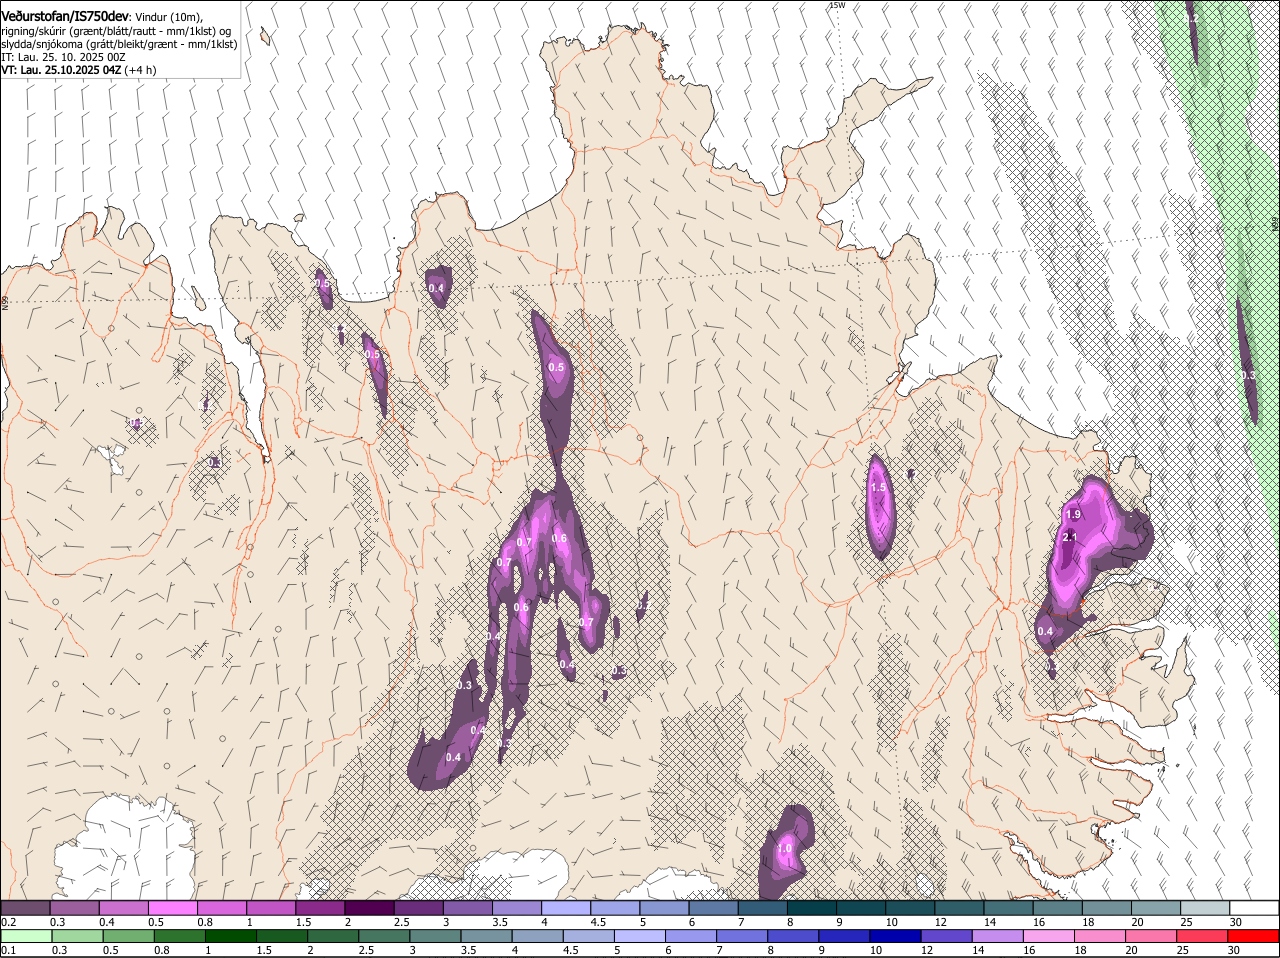The height and width of the screenshot is (958, 1280).
Task: Select the grey-teal 3–3.5 swatch in green scale
Action: pyautogui.click(x=436, y=936)
